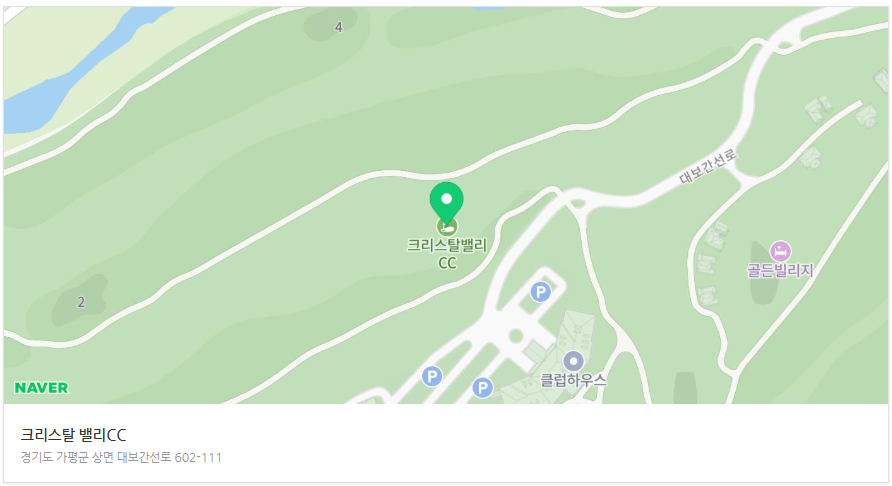Select the clubhouse building footprint shape
This screenshot has height=486, width=892.
click(575, 337)
